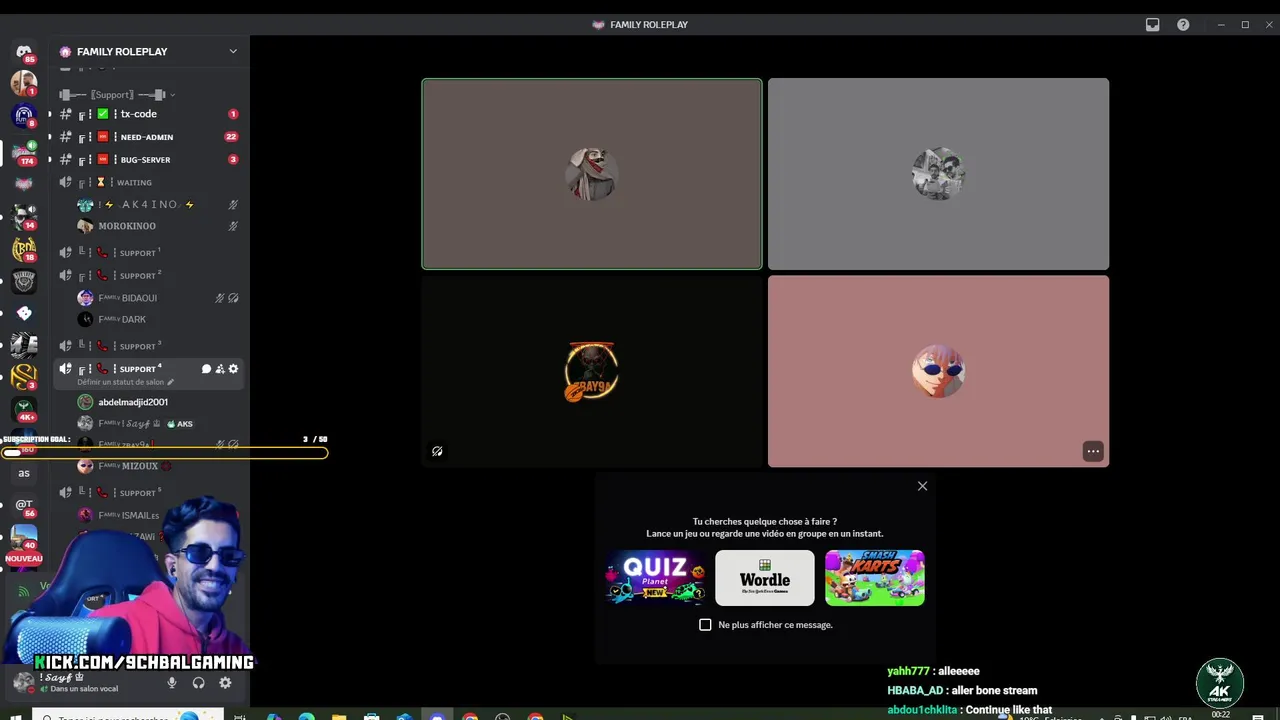Open server avatar with 1 badge
Screen dimensions: 1280x720
pos(24,84)
